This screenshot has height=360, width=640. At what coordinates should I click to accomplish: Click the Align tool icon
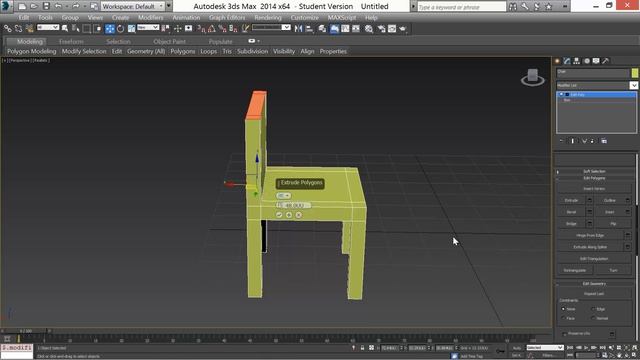tap(309, 29)
